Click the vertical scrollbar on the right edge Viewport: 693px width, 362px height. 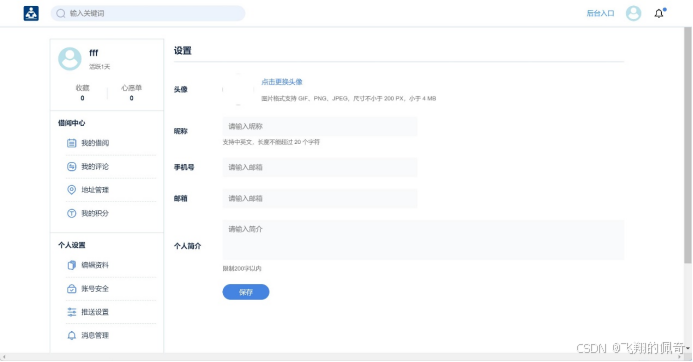[688, 146]
